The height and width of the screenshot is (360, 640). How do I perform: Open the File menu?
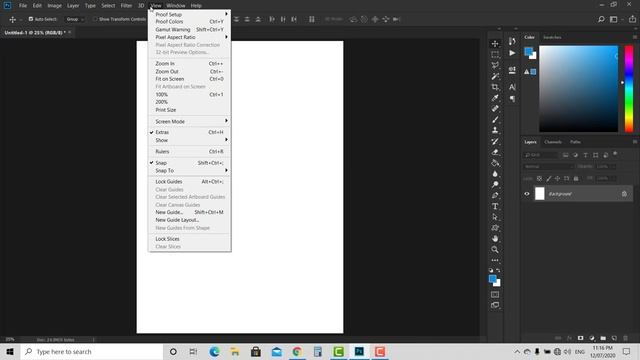(23, 6)
